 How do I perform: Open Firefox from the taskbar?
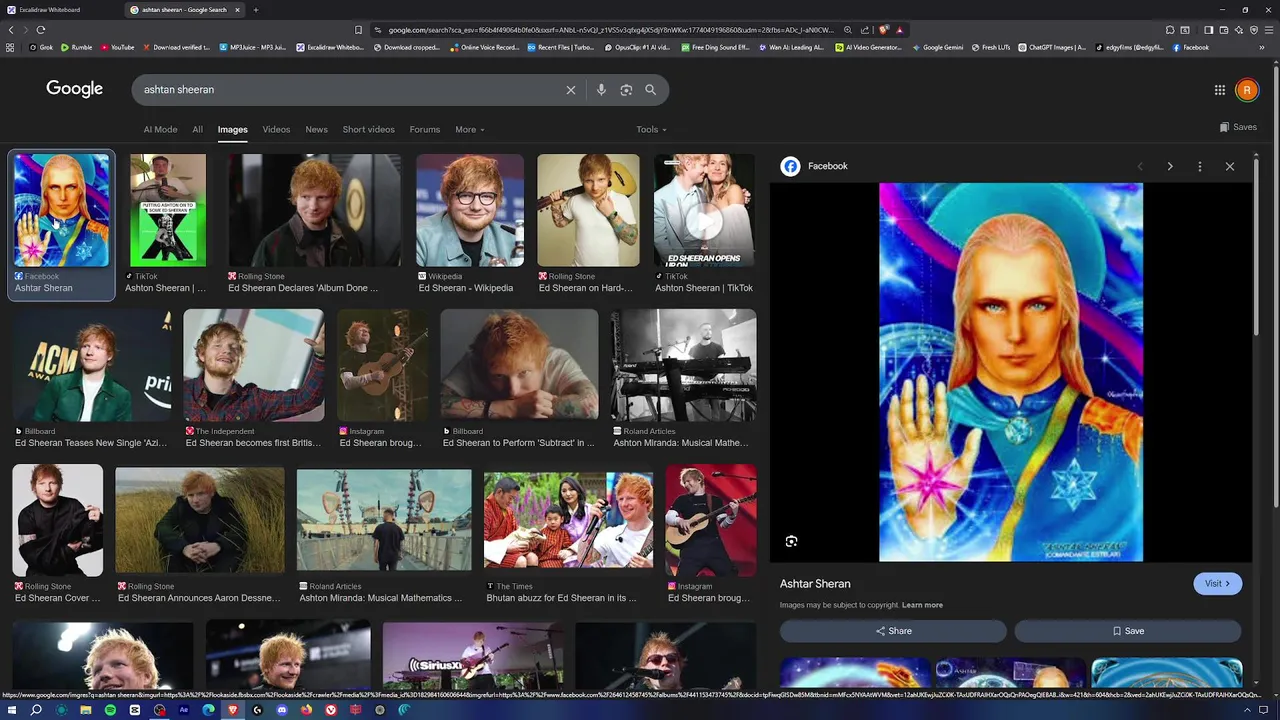tap(306, 710)
